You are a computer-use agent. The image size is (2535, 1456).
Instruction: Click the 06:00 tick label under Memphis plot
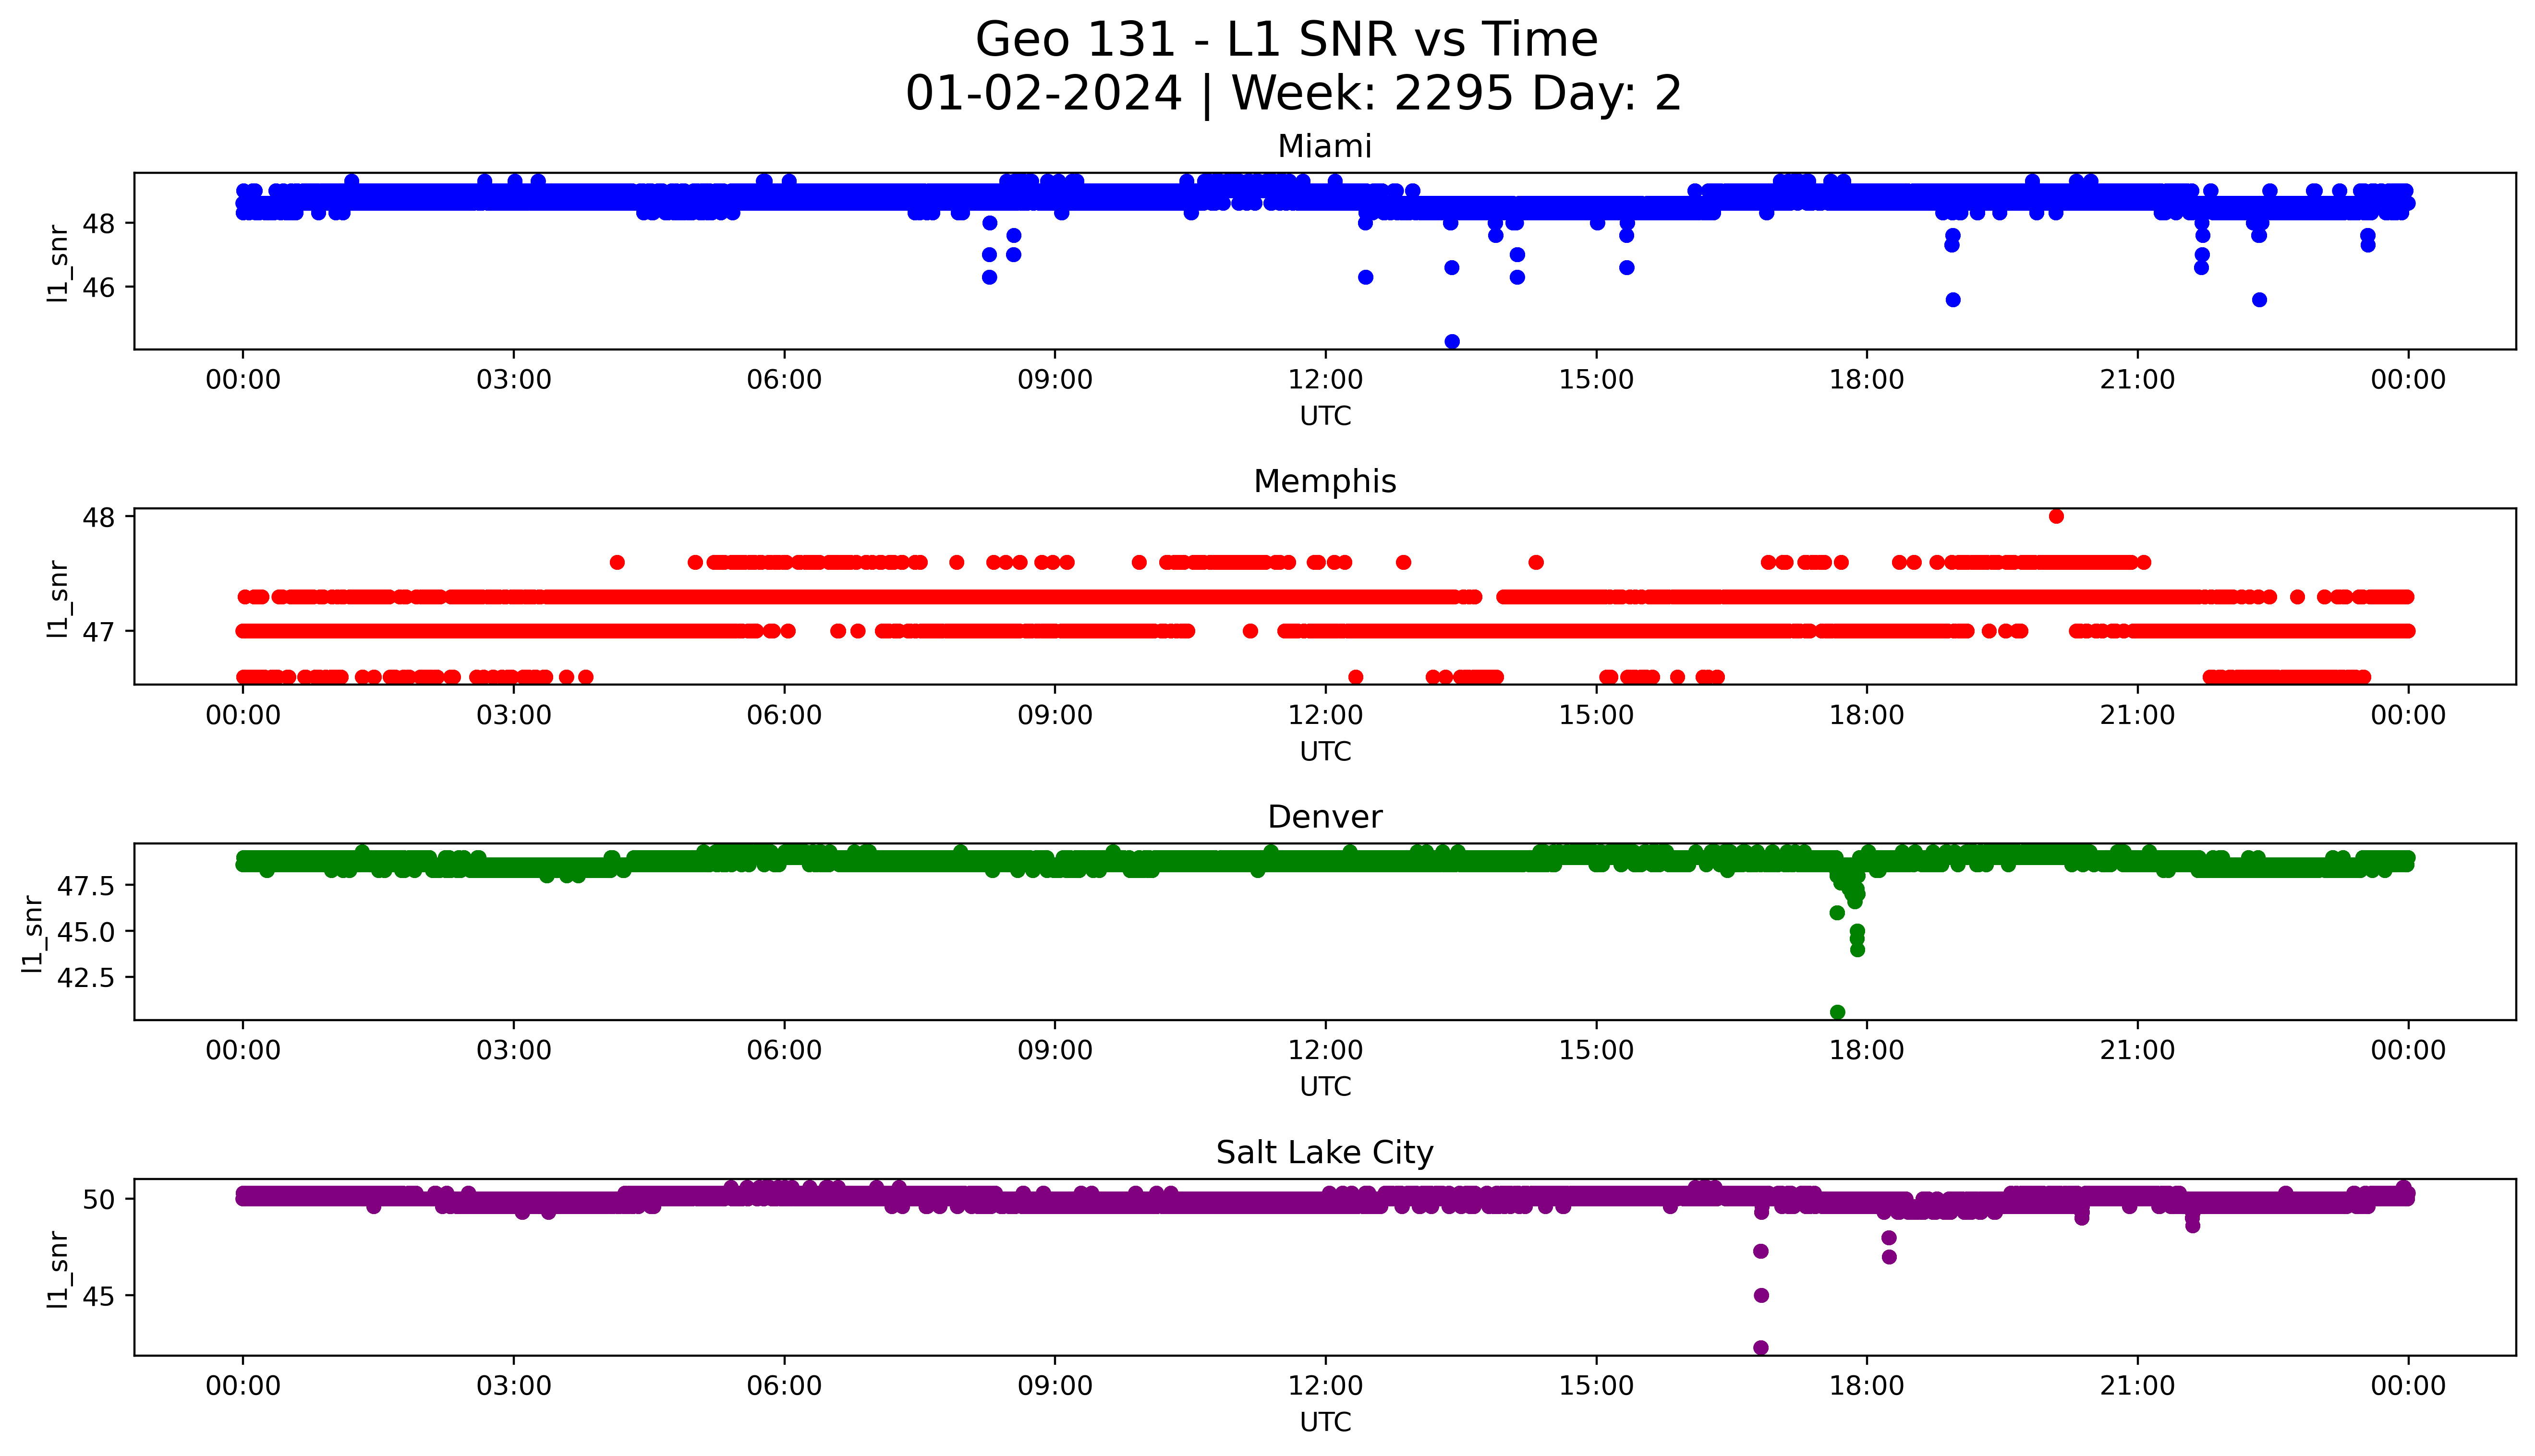pos(785,715)
